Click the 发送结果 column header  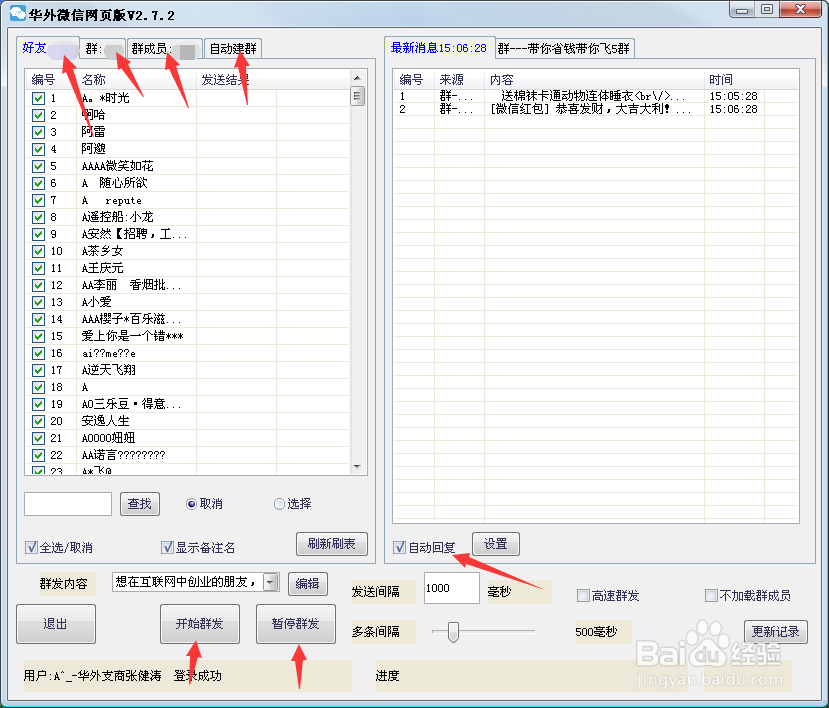point(236,79)
